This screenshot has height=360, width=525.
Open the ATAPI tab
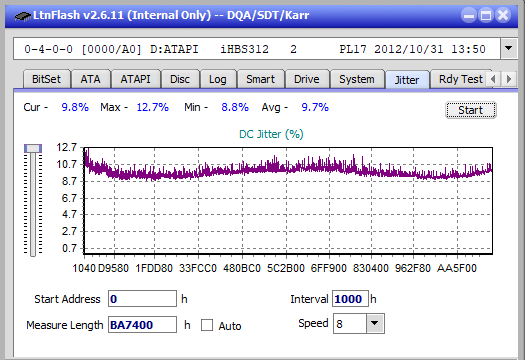tap(135, 79)
